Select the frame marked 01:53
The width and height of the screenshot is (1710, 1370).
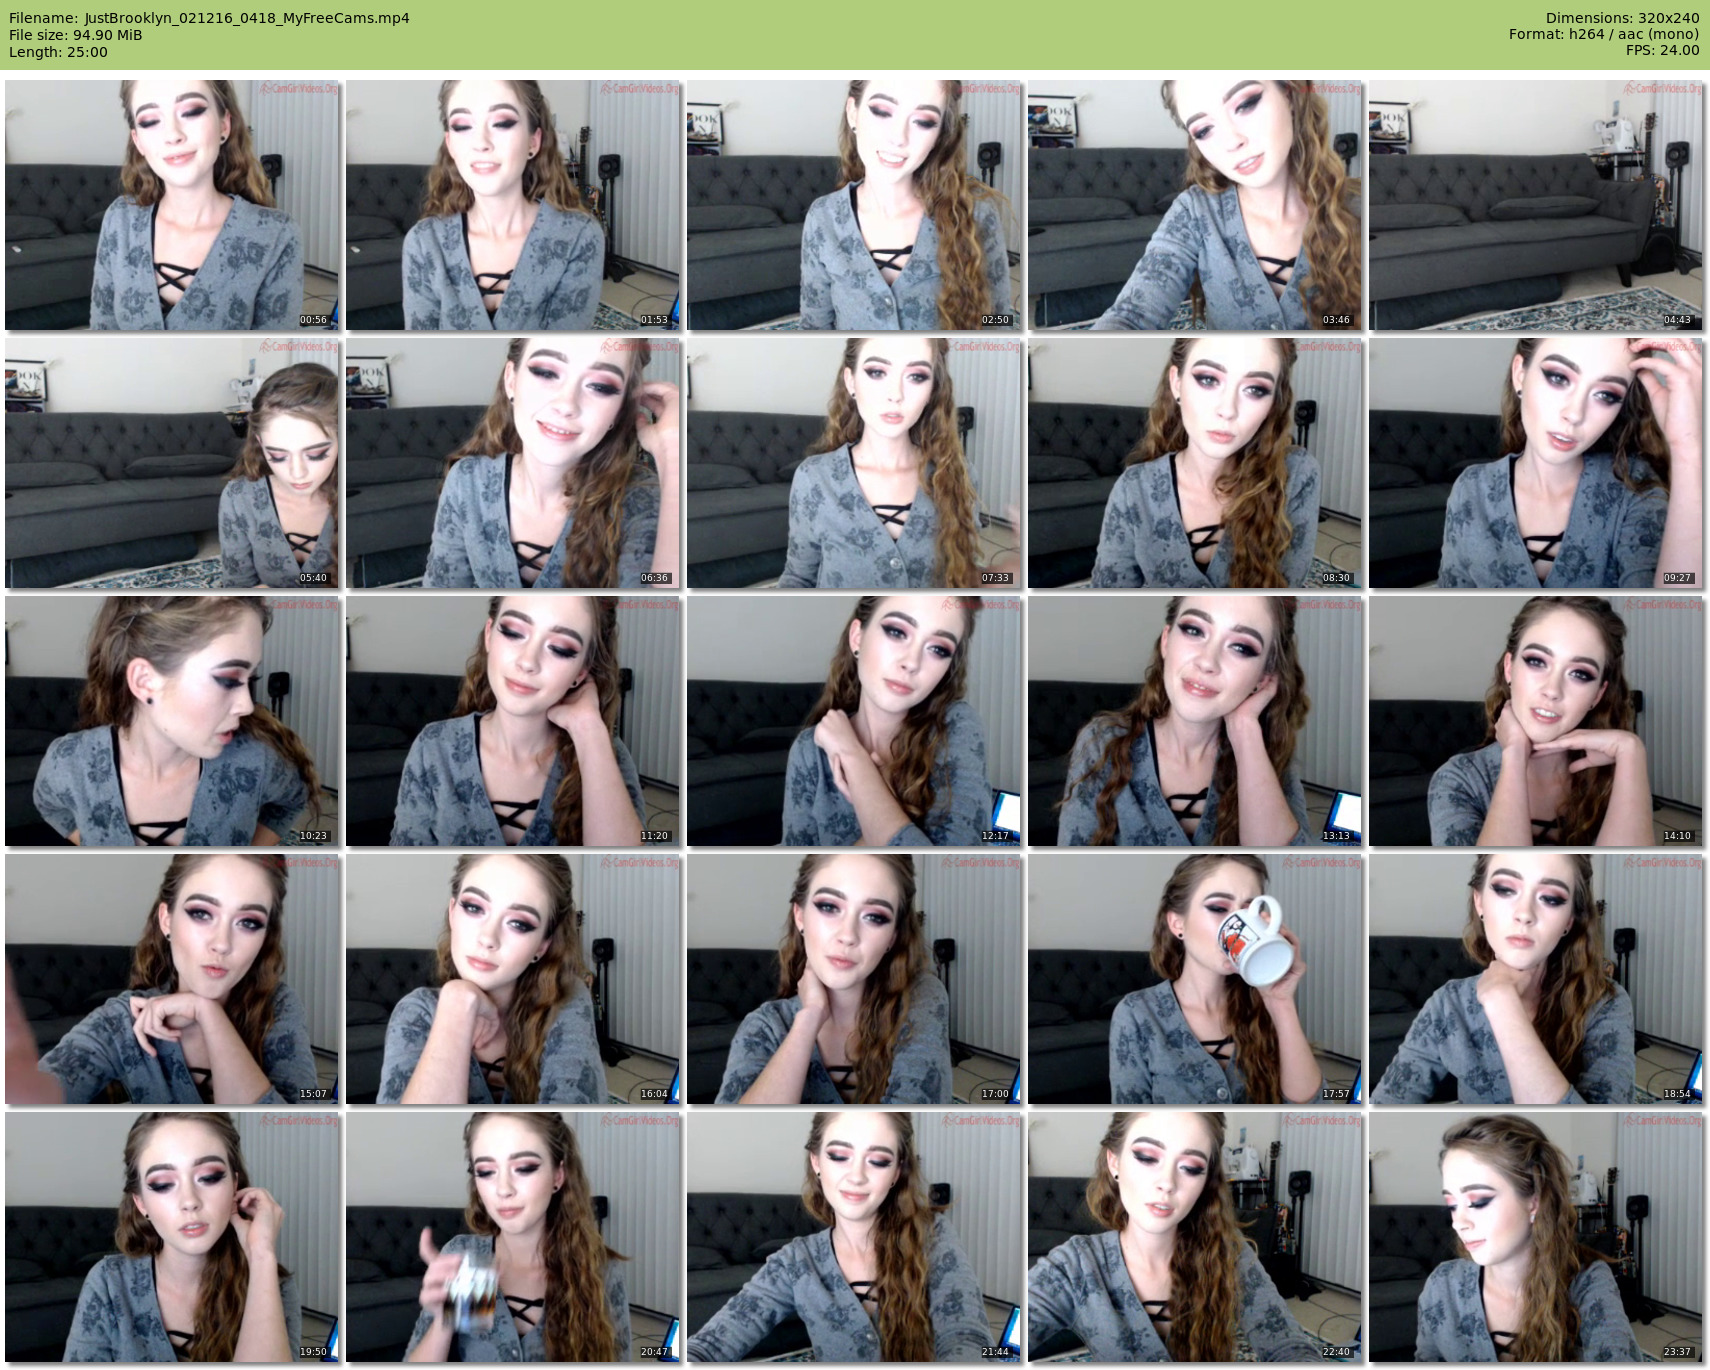pos(513,205)
